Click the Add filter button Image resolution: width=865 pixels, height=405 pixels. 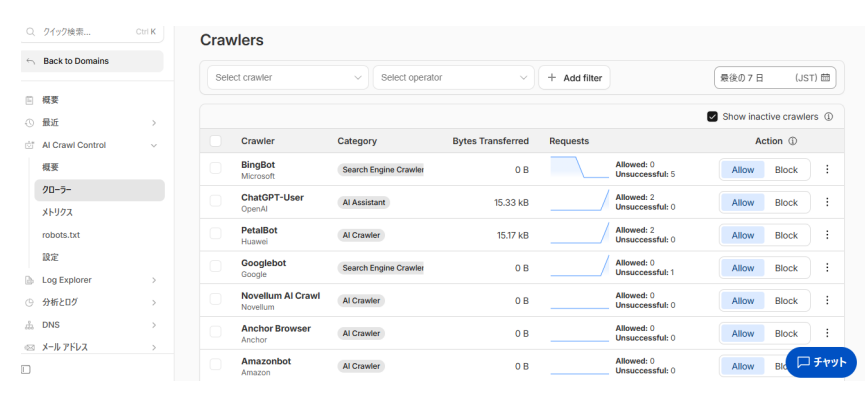coord(574,77)
